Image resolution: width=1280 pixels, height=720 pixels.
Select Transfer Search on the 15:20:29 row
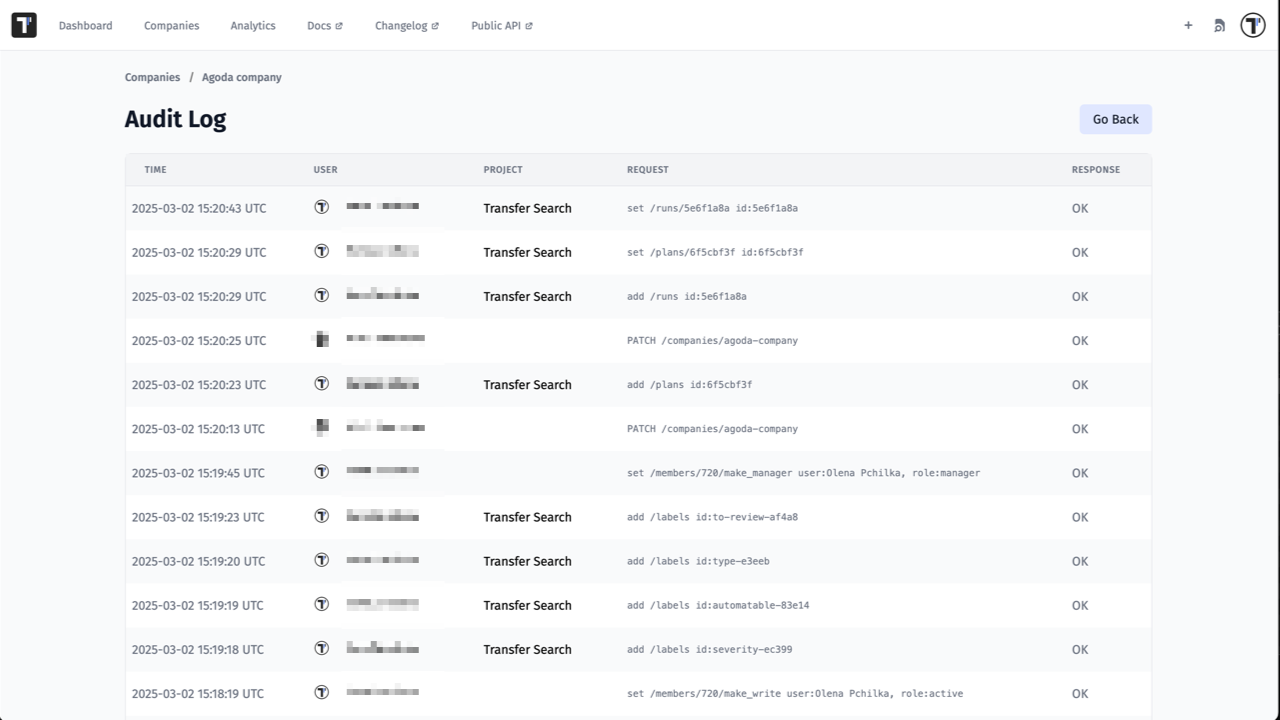(527, 252)
